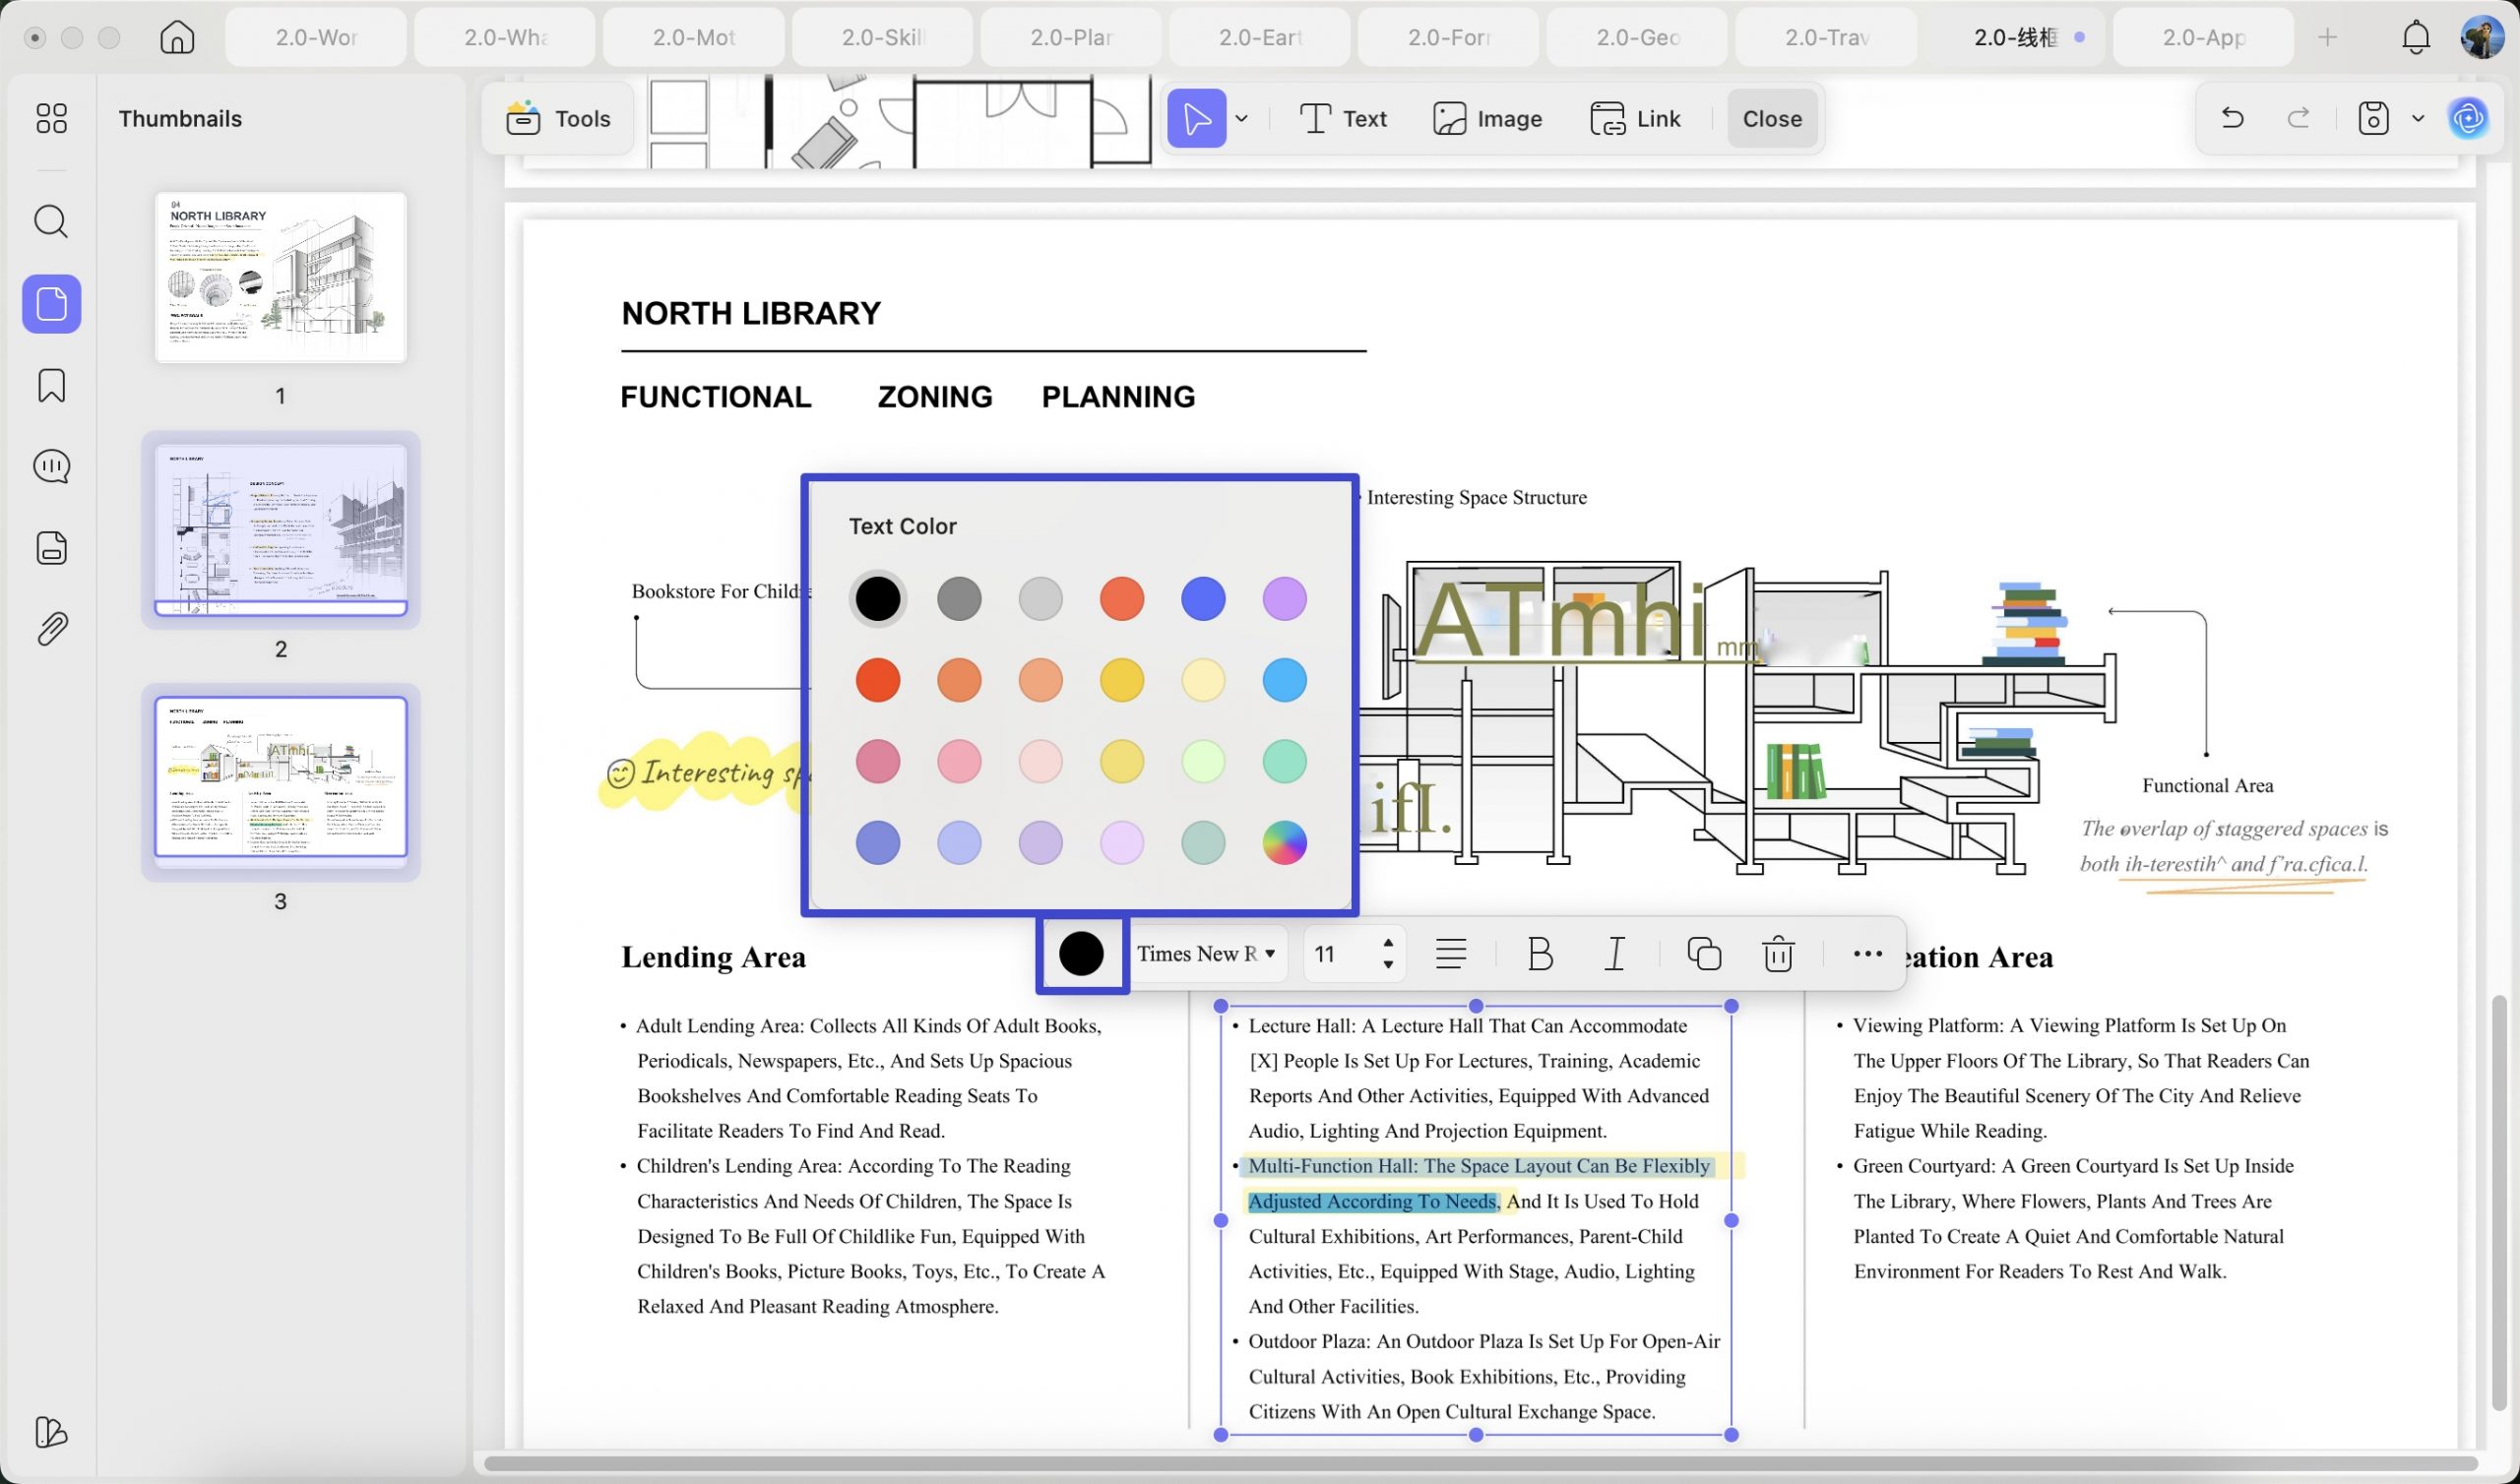This screenshot has width=2520, height=1484.
Task: Select the Image tool
Action: pos(1487,118)
